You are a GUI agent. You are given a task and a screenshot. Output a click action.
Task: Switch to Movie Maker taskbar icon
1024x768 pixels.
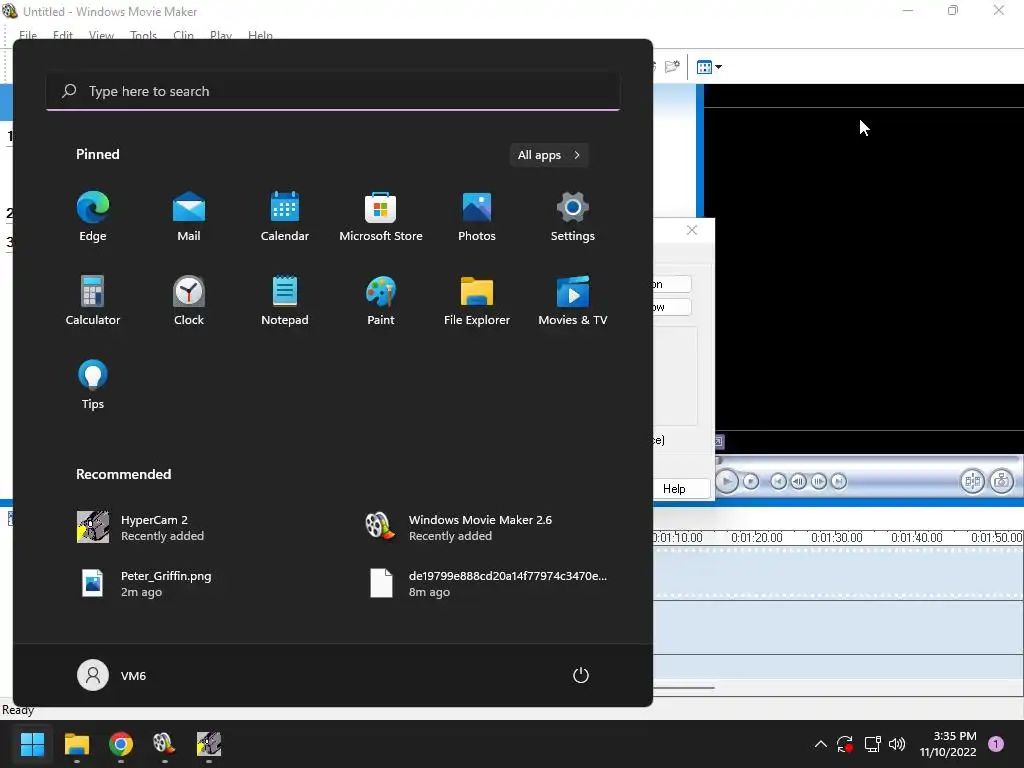165,744
